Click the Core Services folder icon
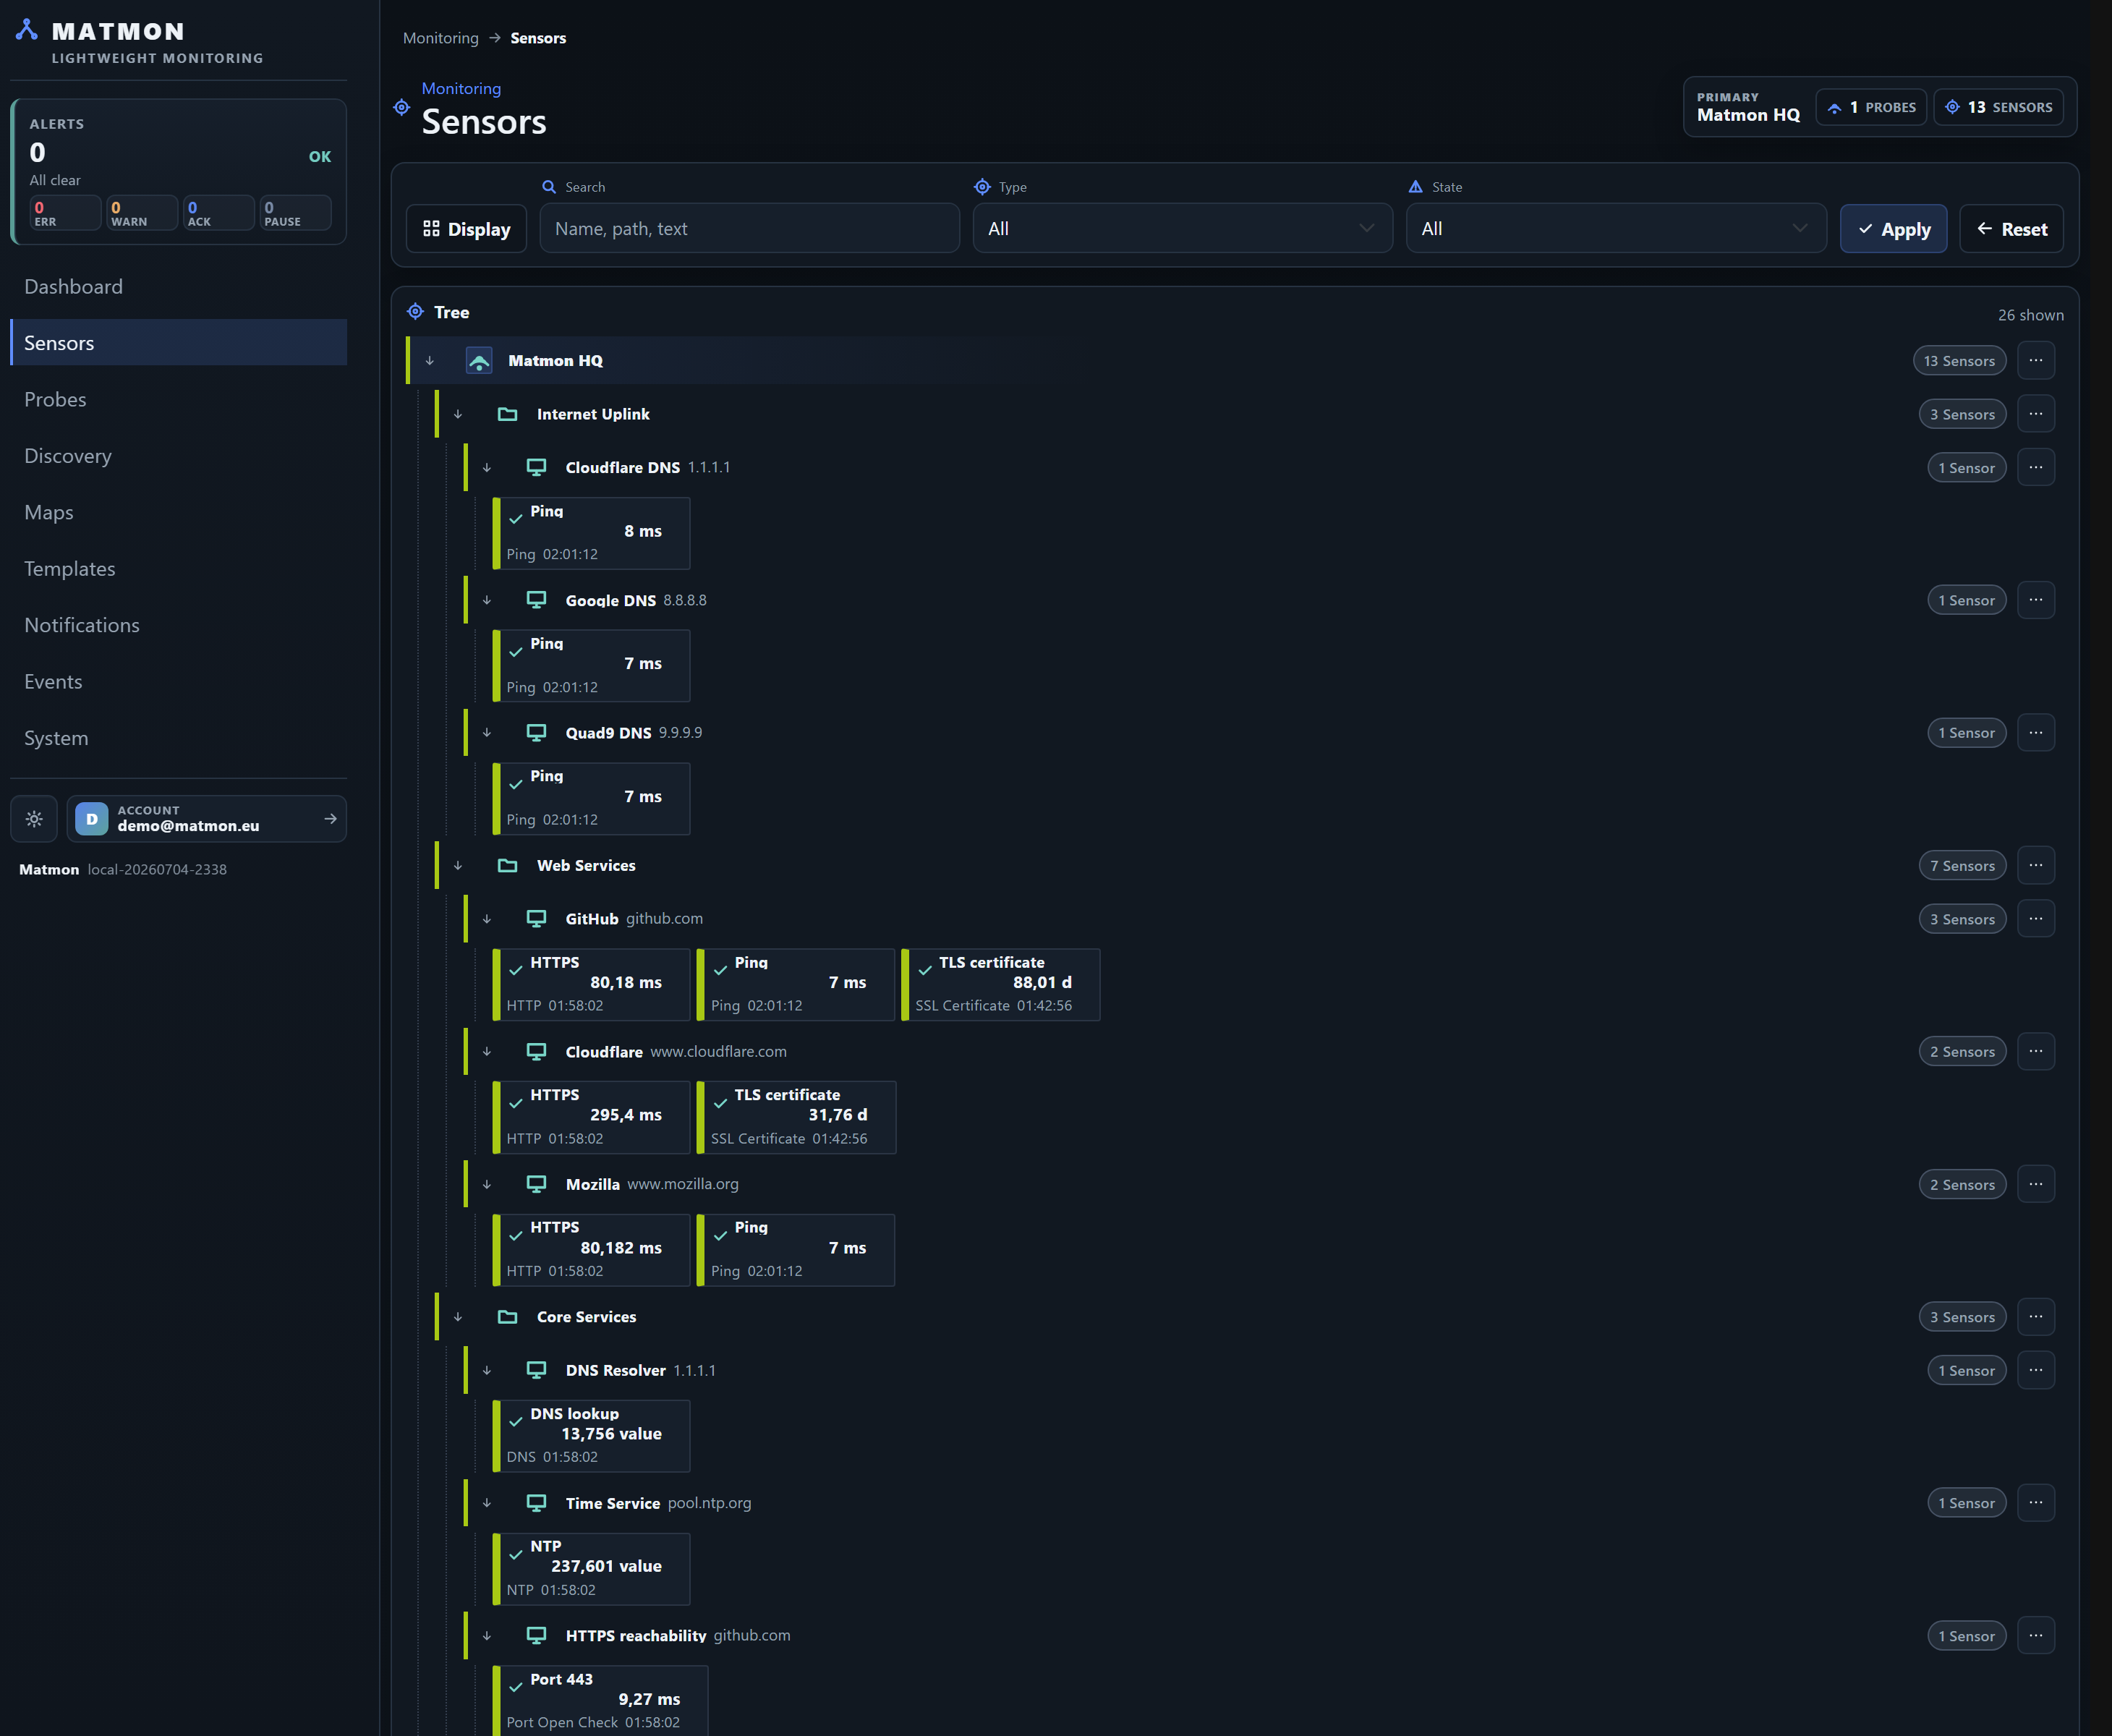The width and height of the screenshot is (2112, 1736). click(508, 1317)
